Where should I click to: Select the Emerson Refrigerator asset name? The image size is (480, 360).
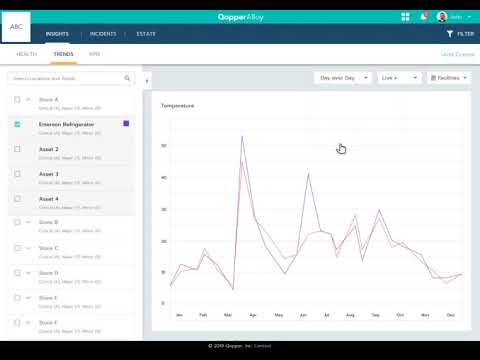click(66, 124)
